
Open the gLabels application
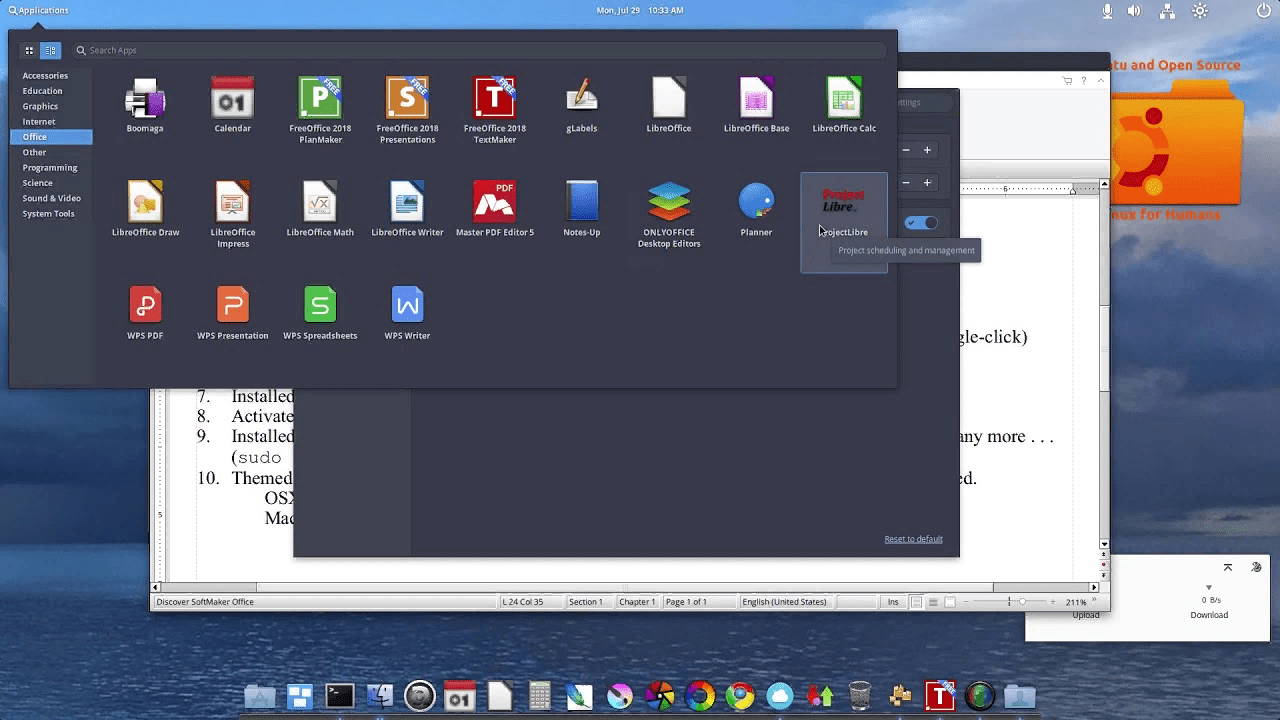[582, 106]
